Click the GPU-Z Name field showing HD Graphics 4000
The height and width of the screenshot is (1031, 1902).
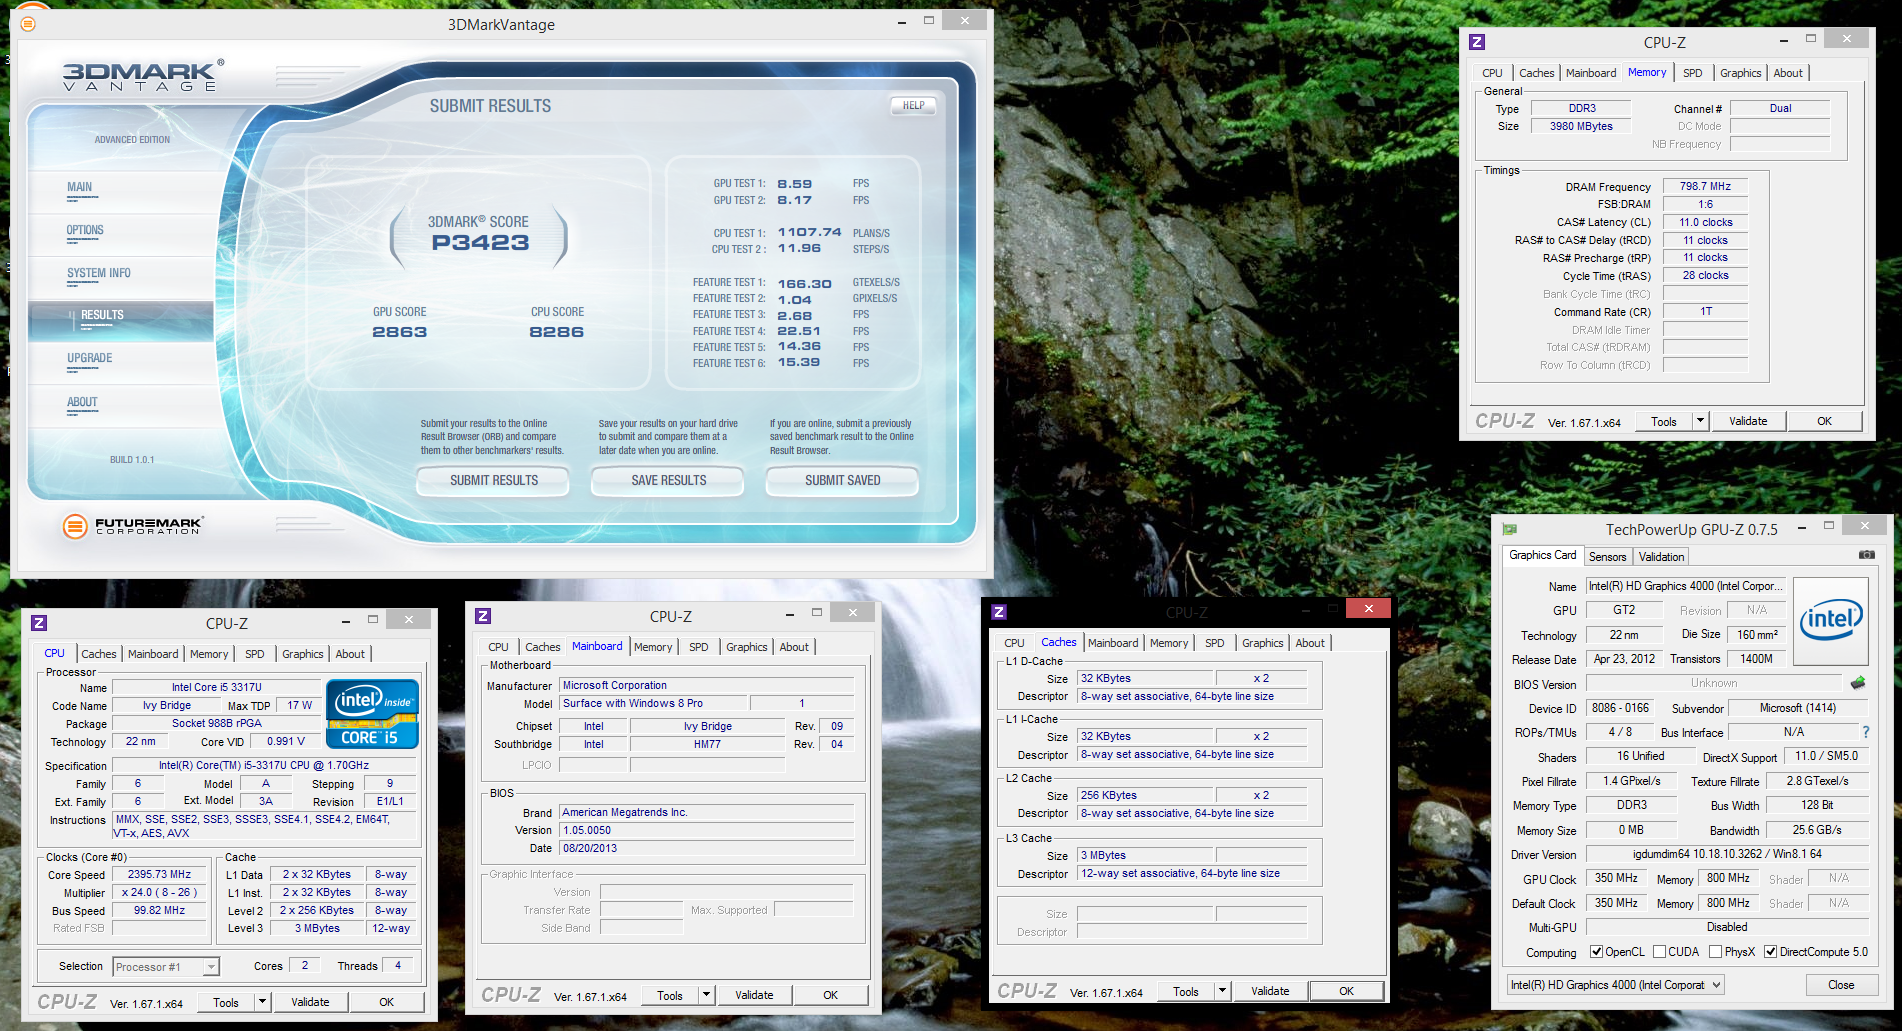pyautogui.click(x=1685, y=586)
